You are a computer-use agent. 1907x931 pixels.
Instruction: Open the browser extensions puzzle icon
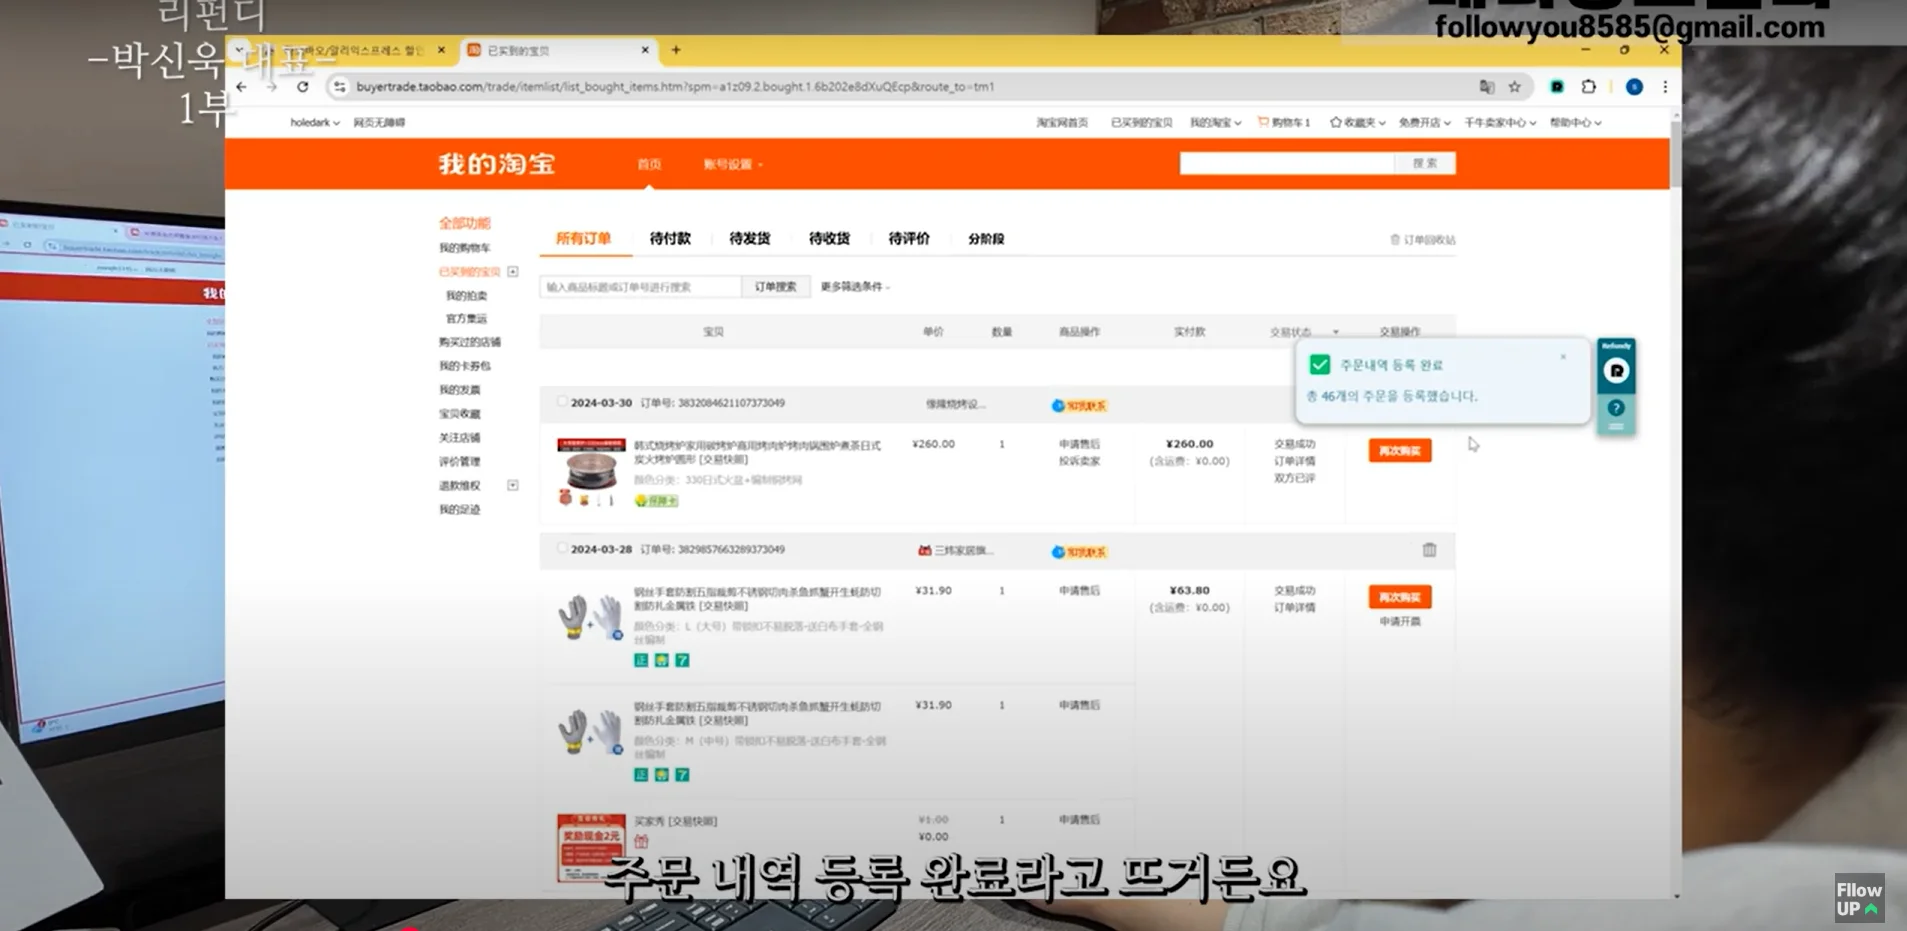pos(1589,87)
